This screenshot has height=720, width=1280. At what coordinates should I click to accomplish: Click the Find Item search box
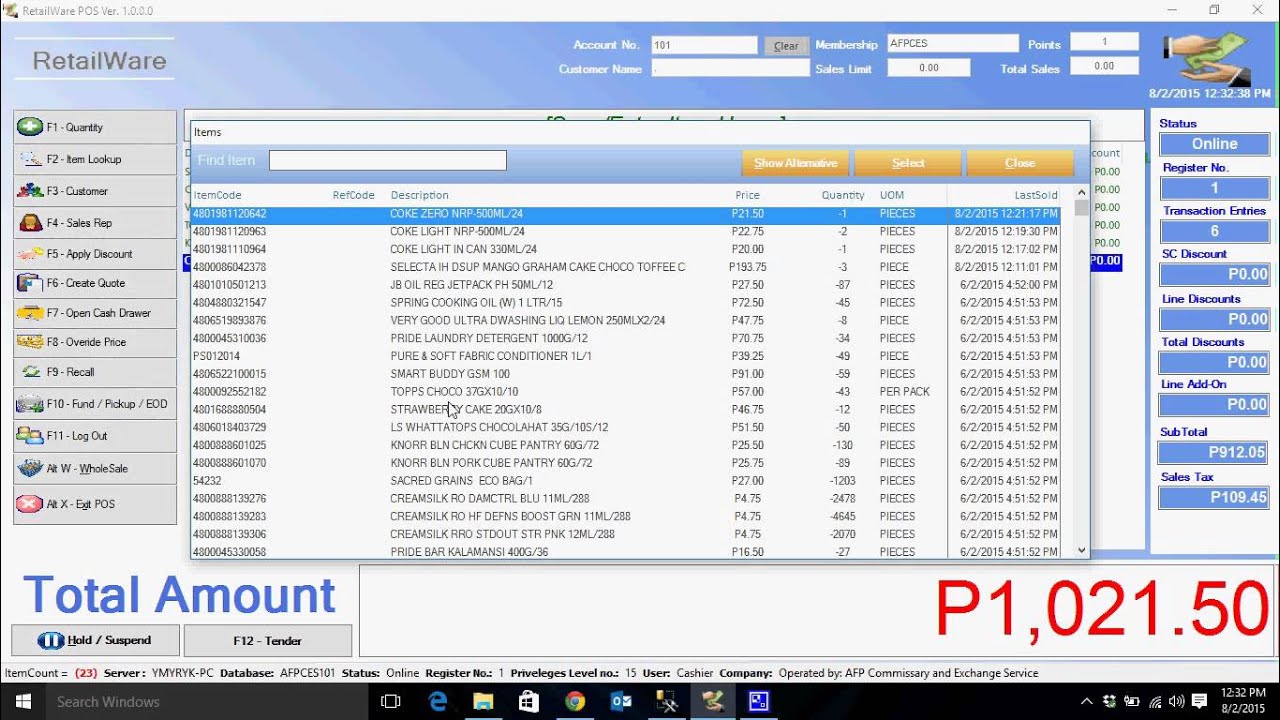point(388,160)
